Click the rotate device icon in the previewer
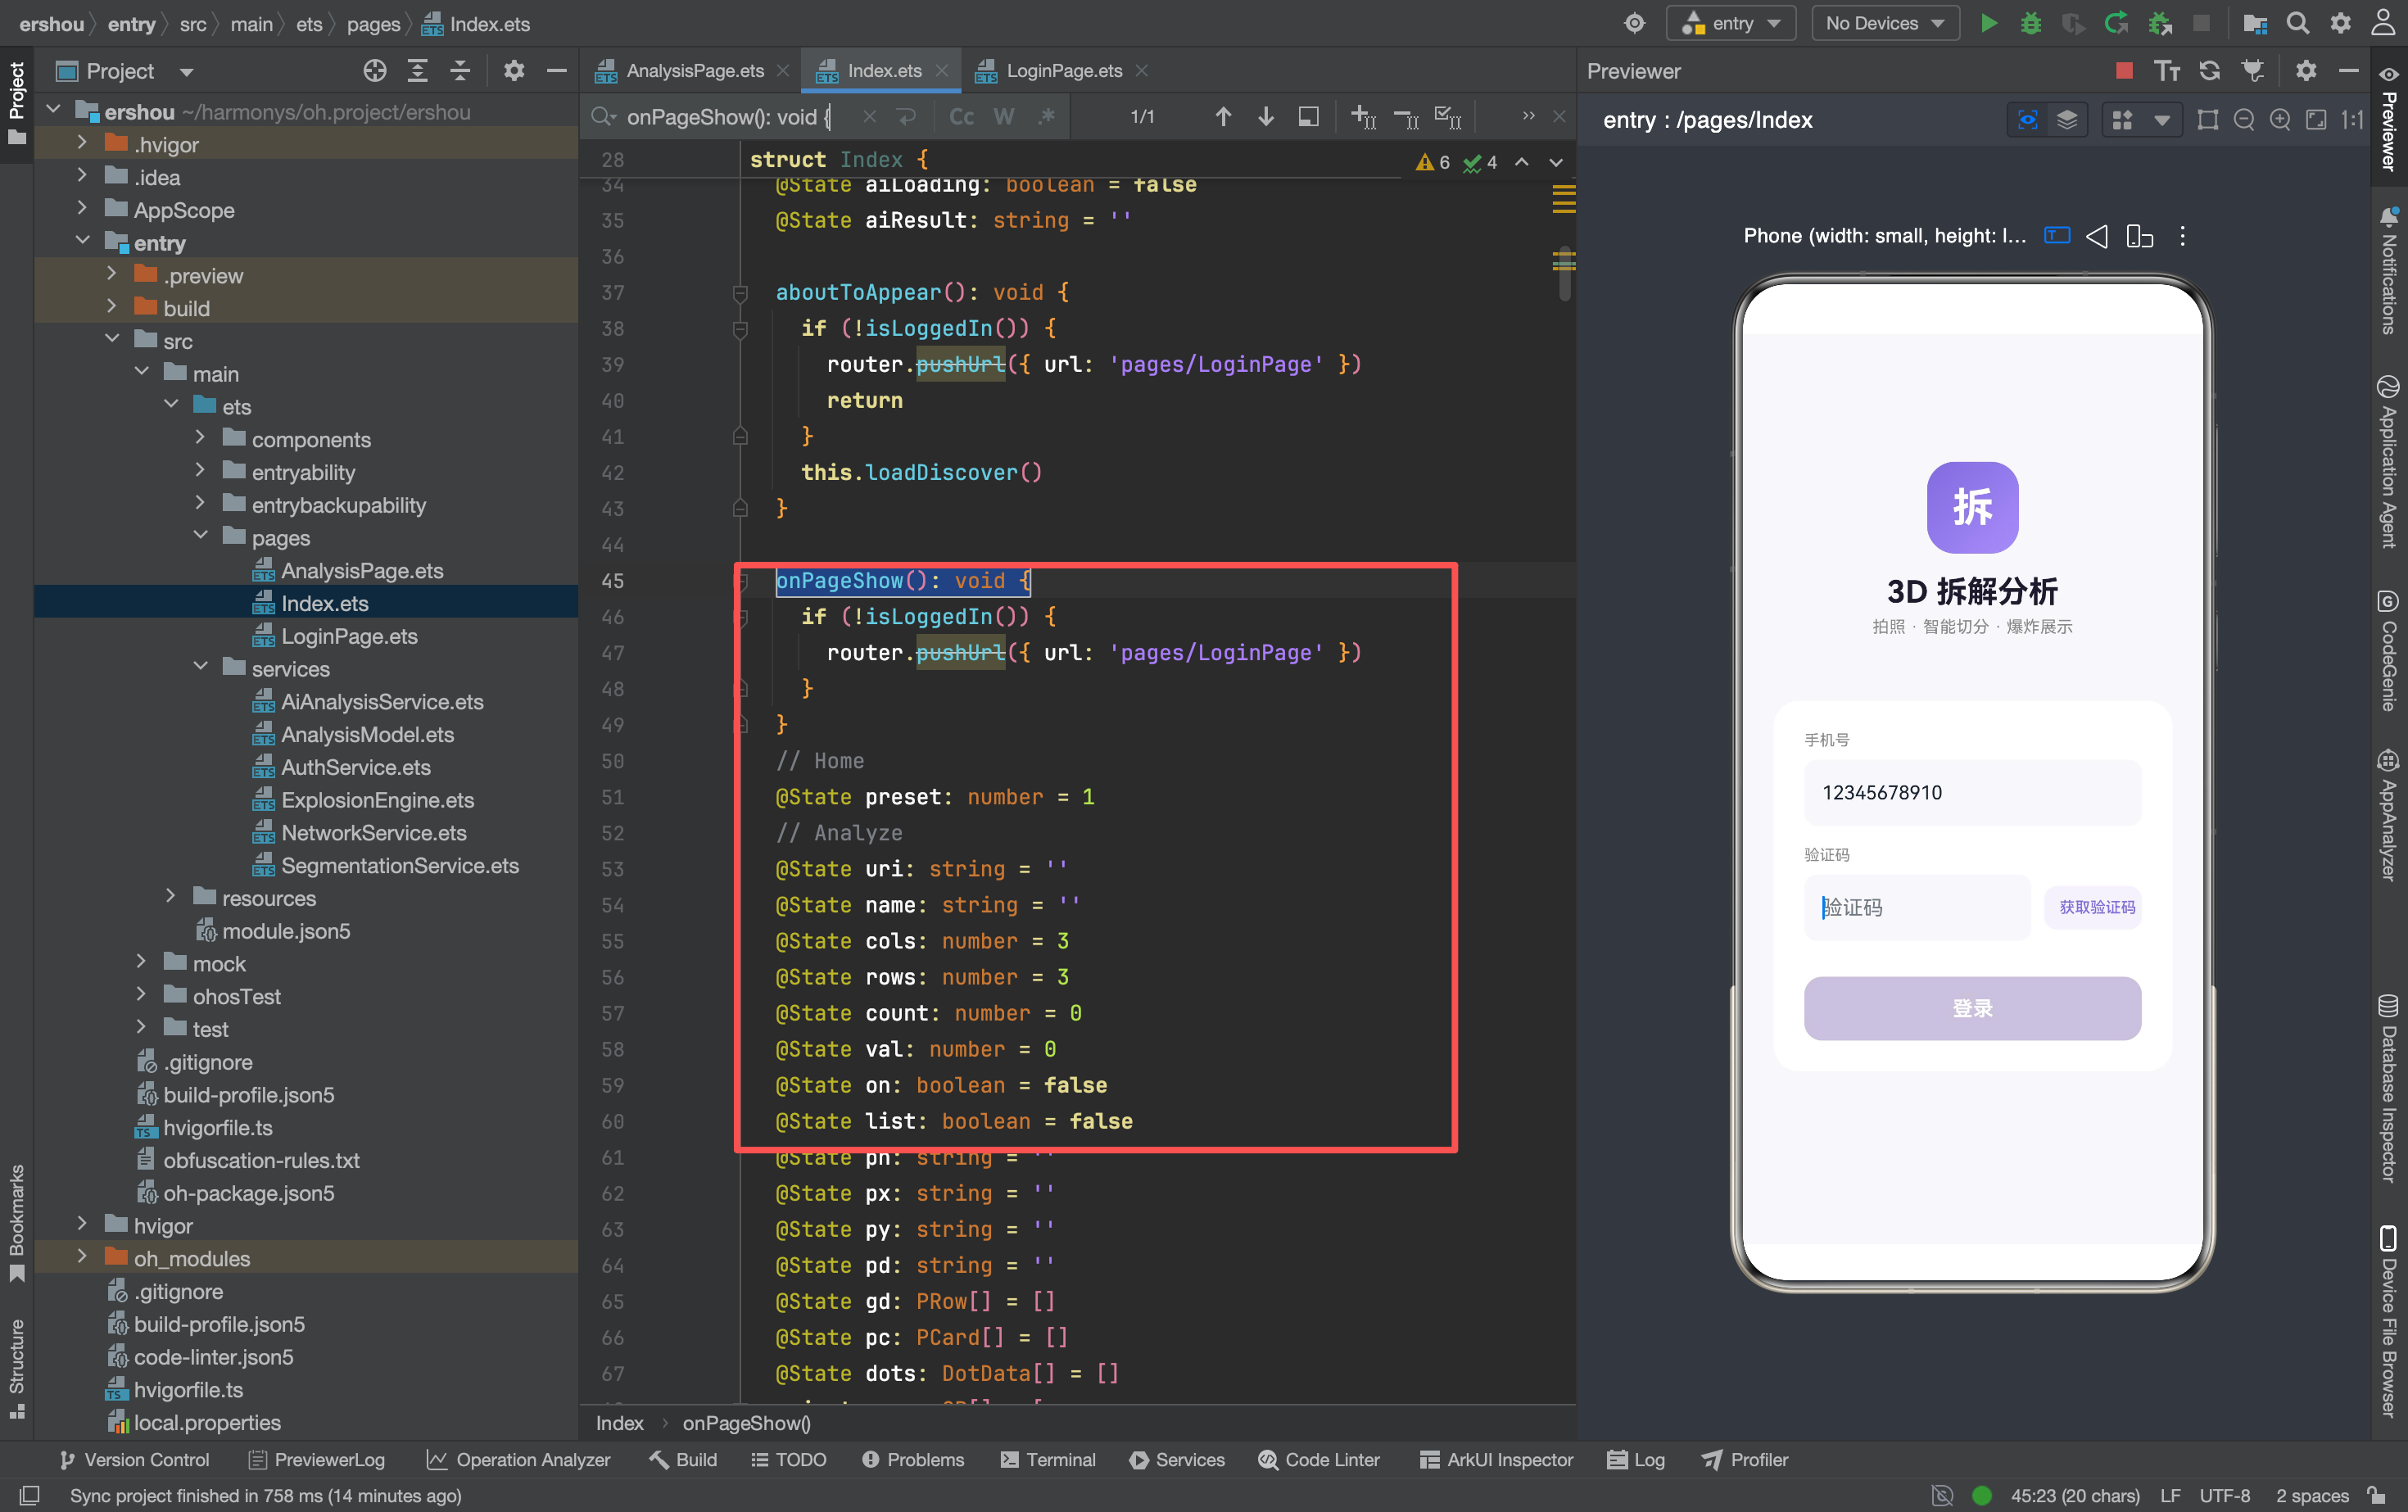This screenshot has height=1512, width=2408. coord(2139,236)
